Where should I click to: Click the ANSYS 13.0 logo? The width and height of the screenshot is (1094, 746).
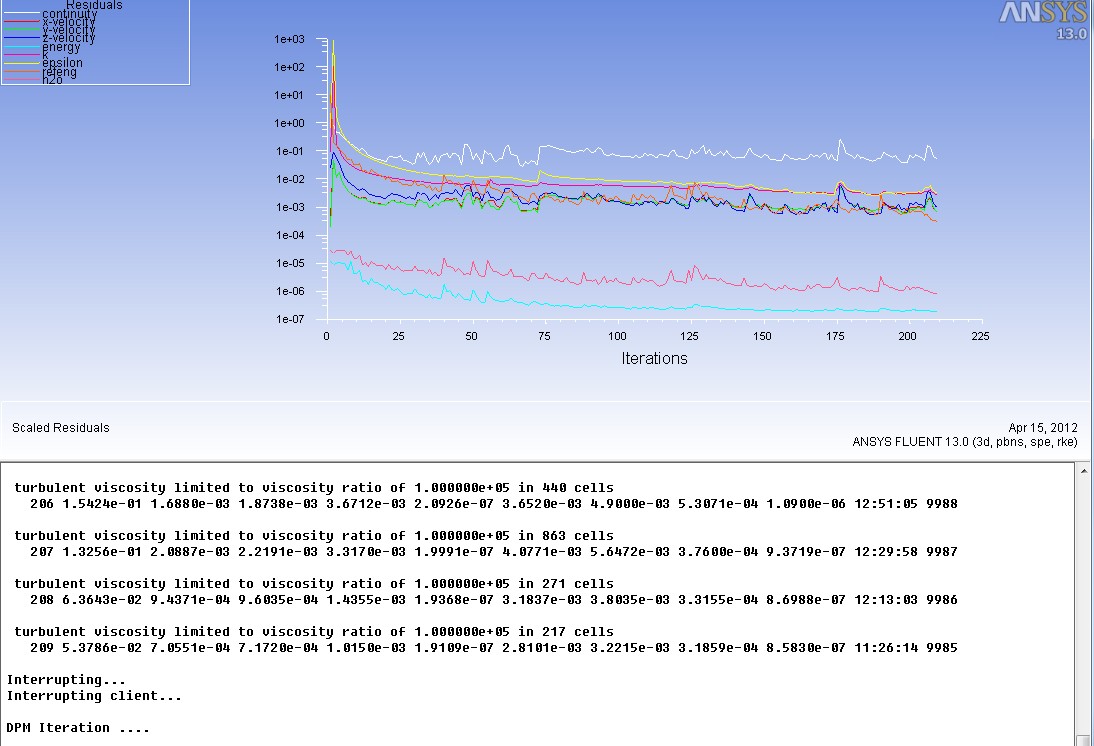tap(1044, 20)
